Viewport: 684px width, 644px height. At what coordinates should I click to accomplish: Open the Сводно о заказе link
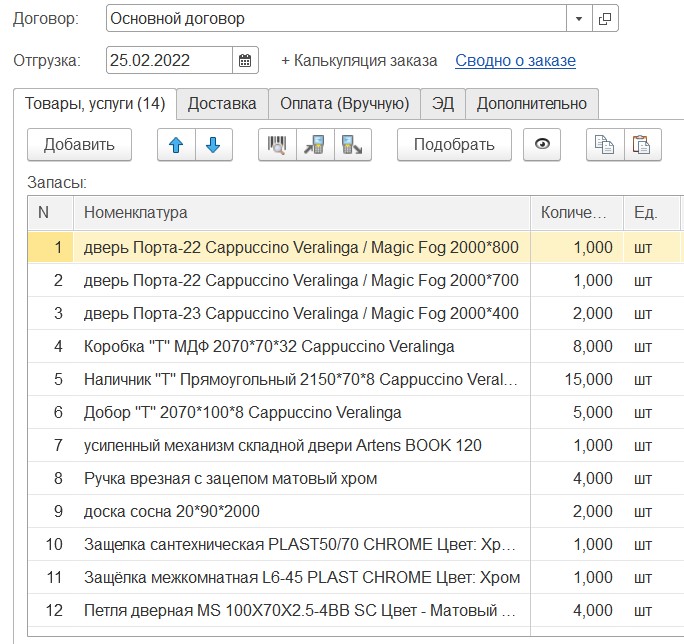[x=515, y=60]
